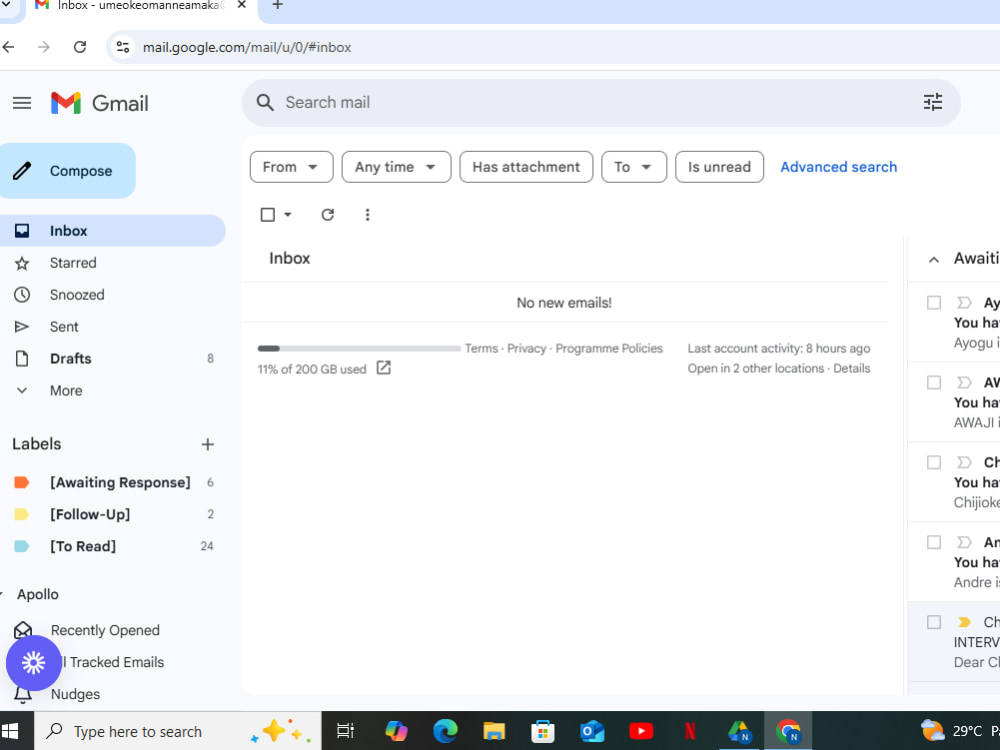
Task: Open Copilot from taskbar
Action: pyautogui.click(x=396, y=731)
